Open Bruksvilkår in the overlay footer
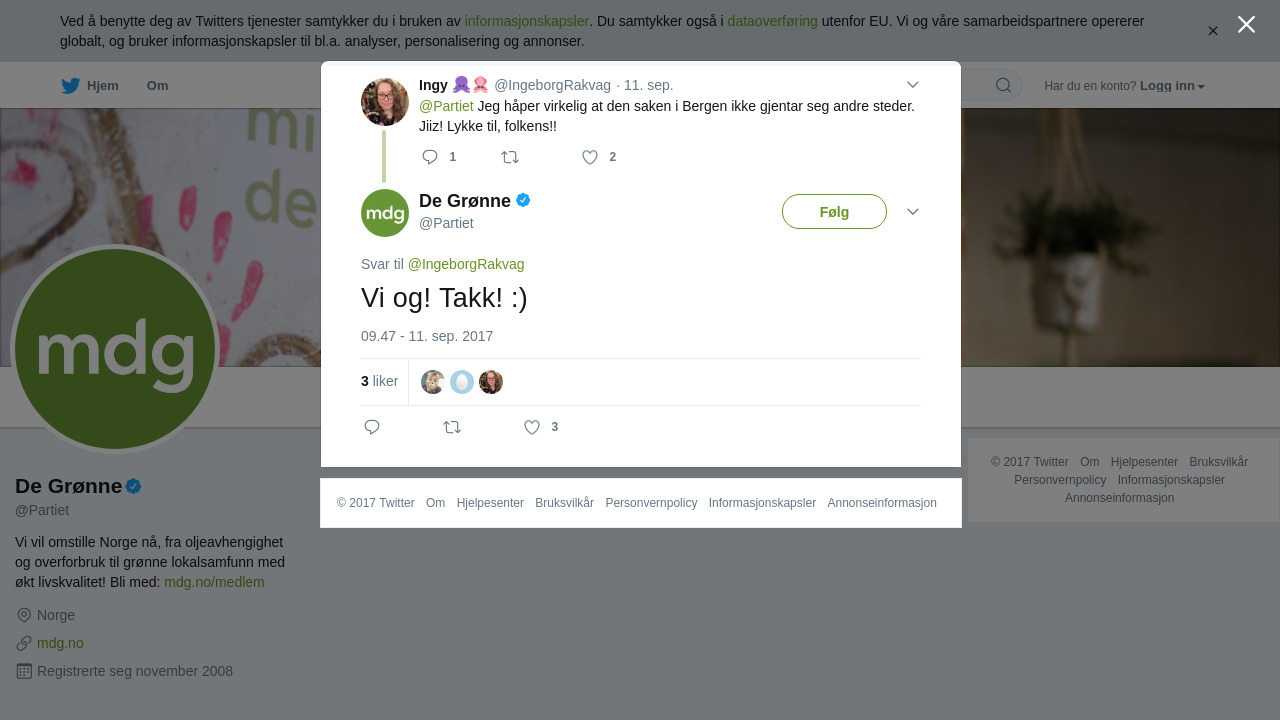Screen dimensions: 1280x720 coord(564,503)
